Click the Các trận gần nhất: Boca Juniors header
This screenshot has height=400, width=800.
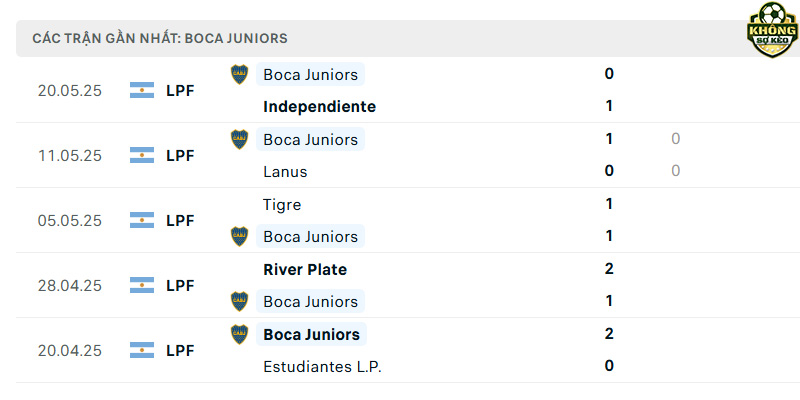click(160, 38)
